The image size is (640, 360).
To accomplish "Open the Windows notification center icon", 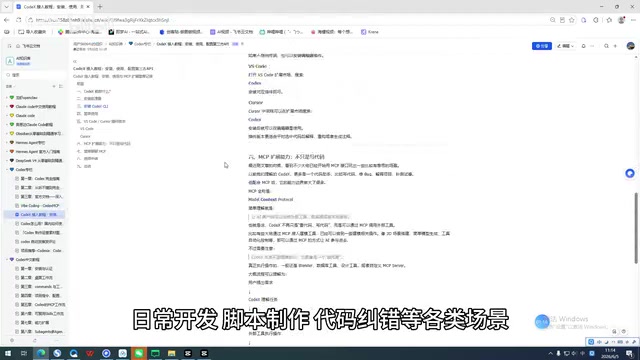I will pos(629,353).
